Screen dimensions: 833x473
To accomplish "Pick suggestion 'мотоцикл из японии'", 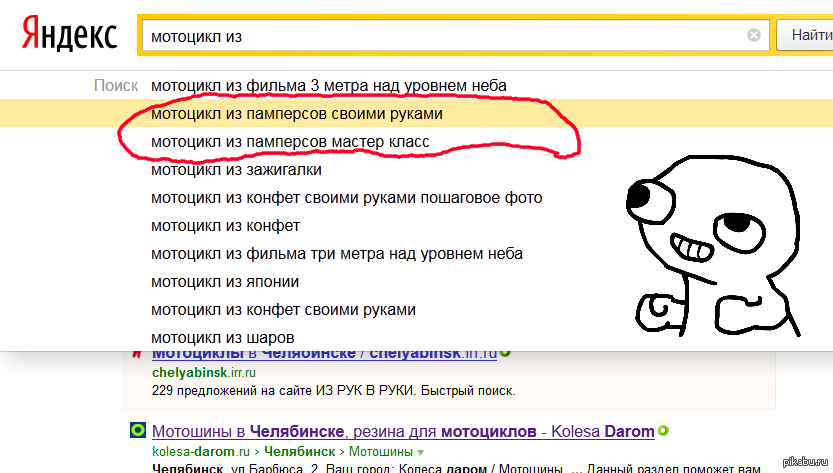I will coord(225,282).
